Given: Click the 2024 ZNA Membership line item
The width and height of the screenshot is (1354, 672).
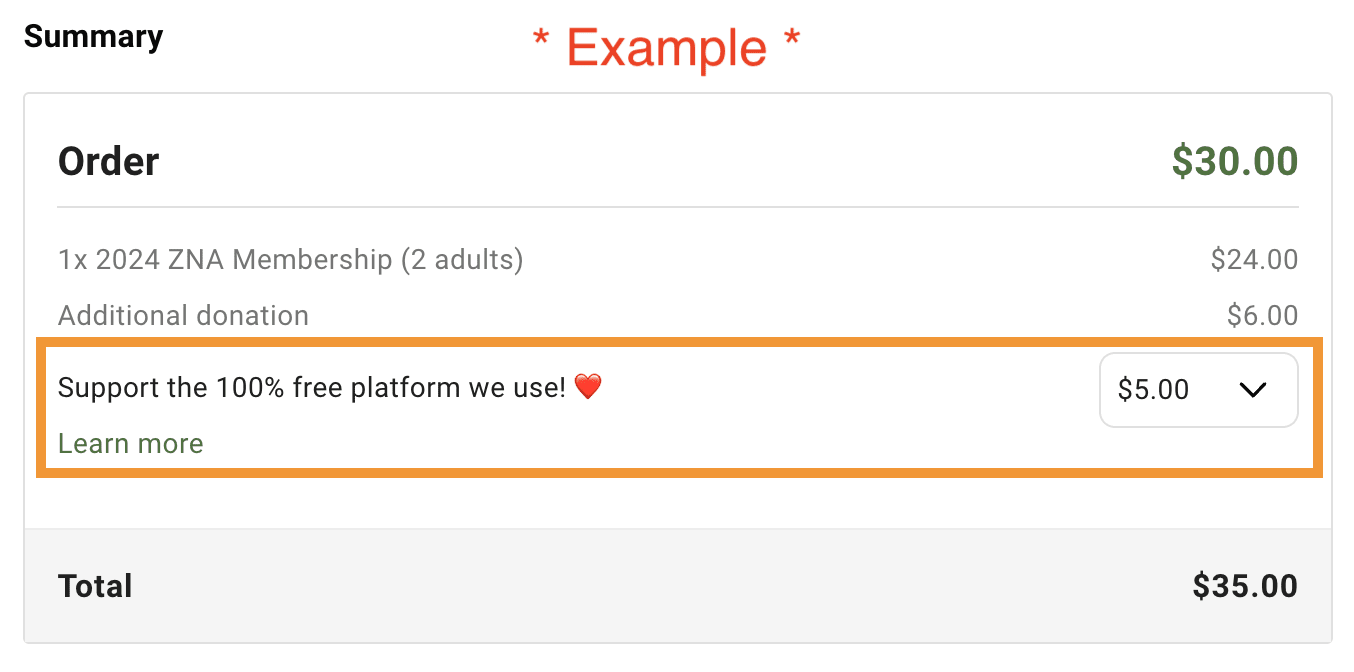Looking at the screenshot, I should [291, 260].
